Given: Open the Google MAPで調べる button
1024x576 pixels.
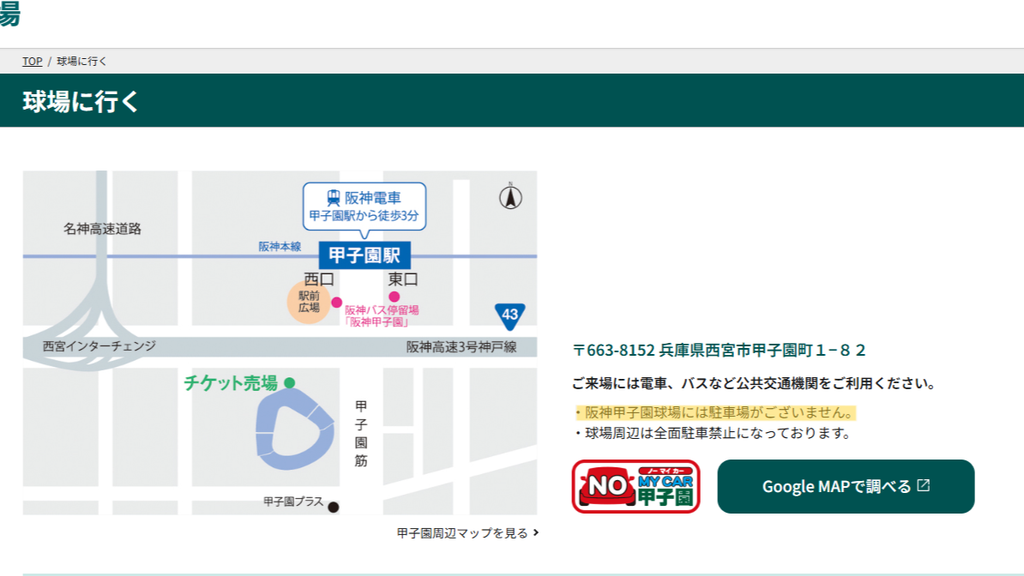Looking at the screenshot, I should click(846, 487).
